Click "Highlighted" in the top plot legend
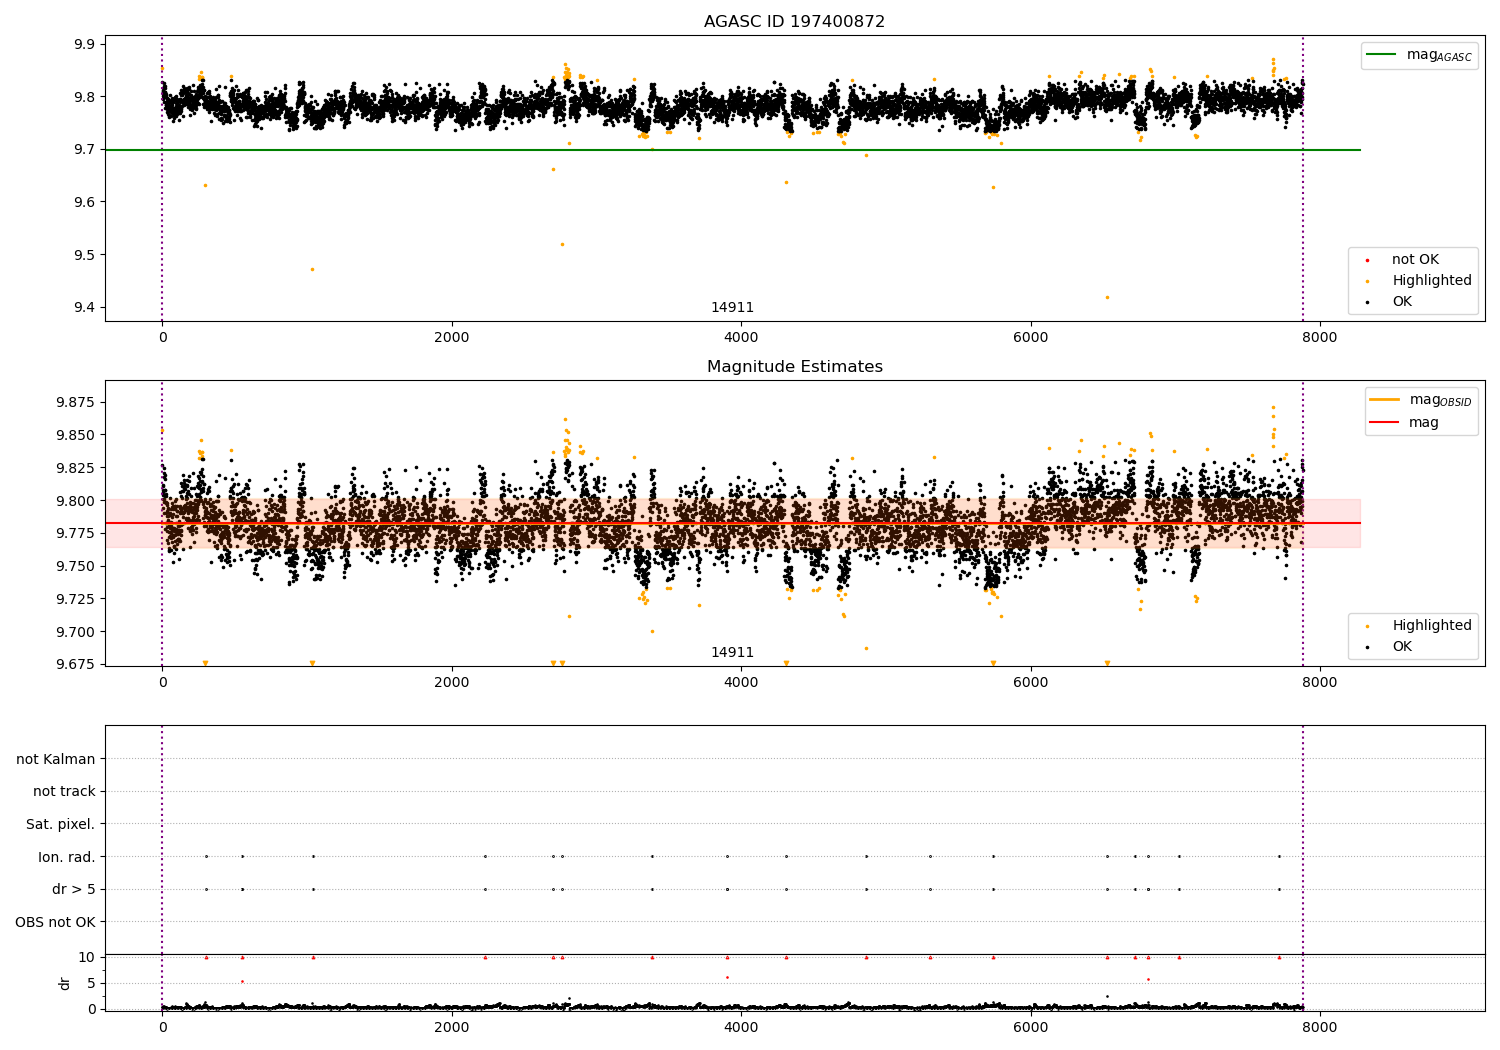Screen dimensions: 1500x1050 (x=1432, y=280)
